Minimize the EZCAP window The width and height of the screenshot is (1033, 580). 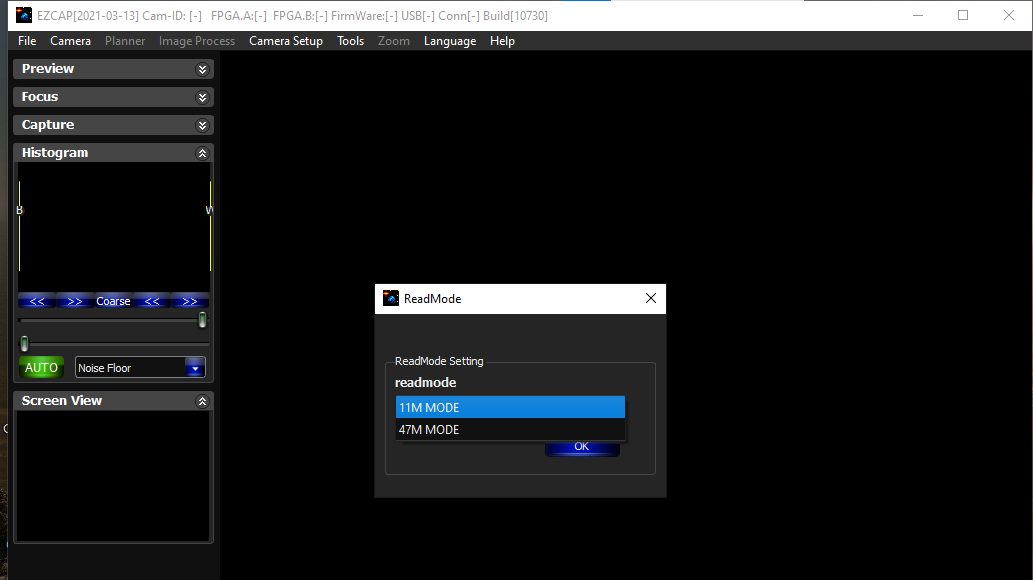click(x=918, y=15)
